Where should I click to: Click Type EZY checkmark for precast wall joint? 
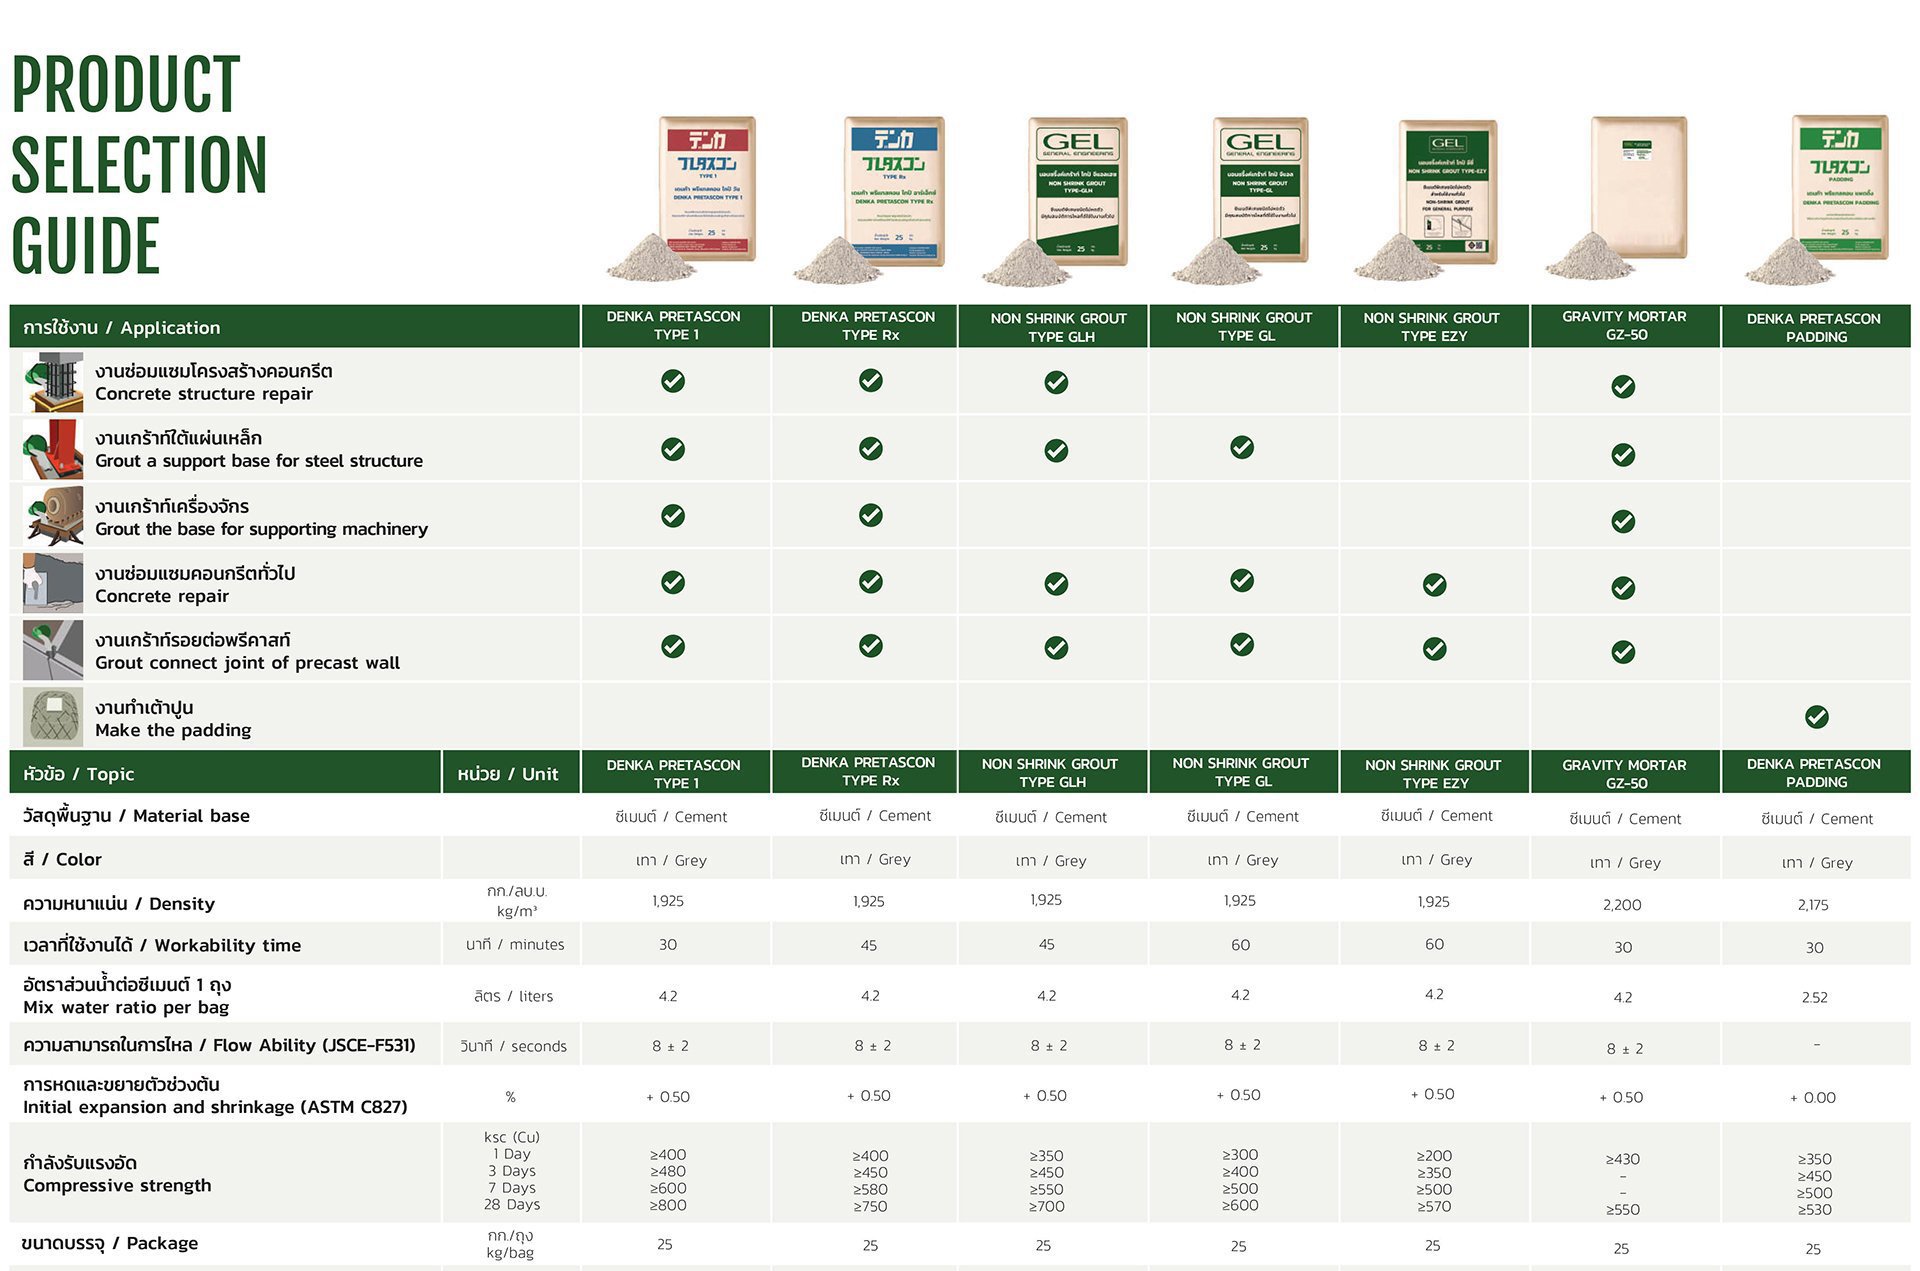point(1435,649)
